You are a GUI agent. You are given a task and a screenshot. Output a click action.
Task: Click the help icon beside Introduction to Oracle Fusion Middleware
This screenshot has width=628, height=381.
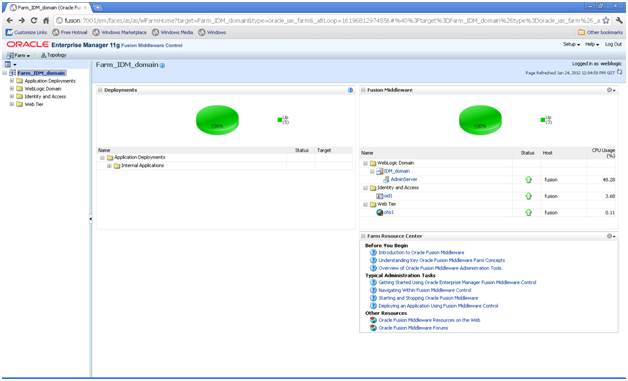[373, 252]
